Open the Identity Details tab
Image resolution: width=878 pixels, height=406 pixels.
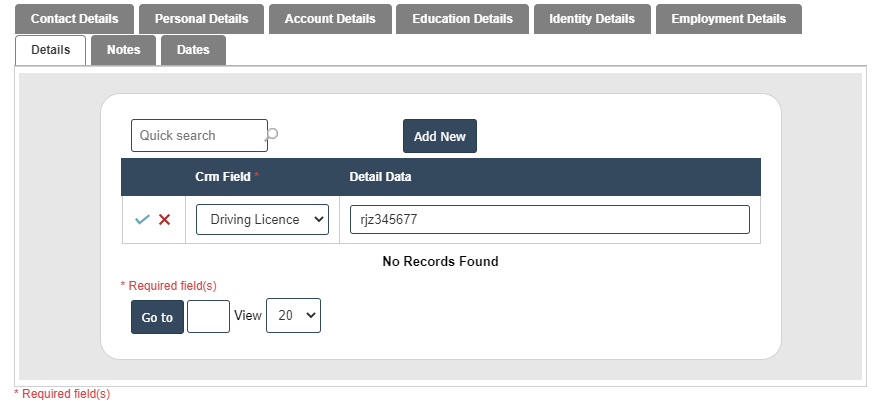coord(592,19)
